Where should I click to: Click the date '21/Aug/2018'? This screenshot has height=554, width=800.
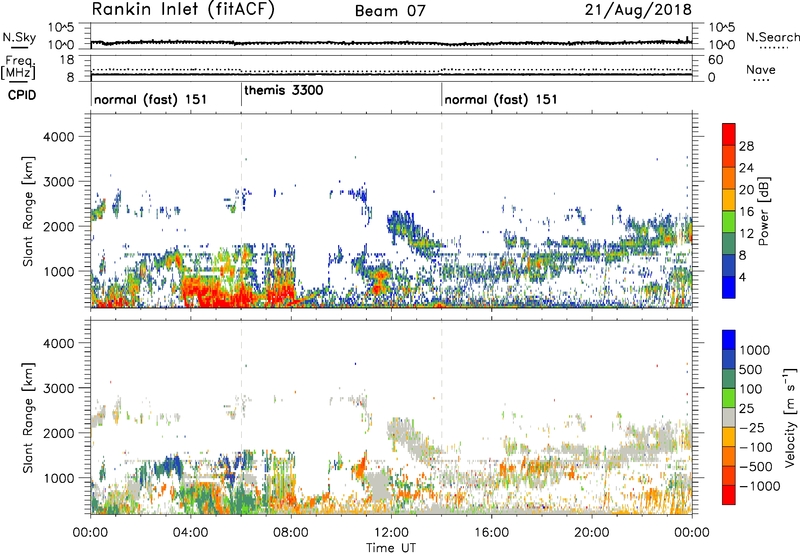tap(638, 10)
